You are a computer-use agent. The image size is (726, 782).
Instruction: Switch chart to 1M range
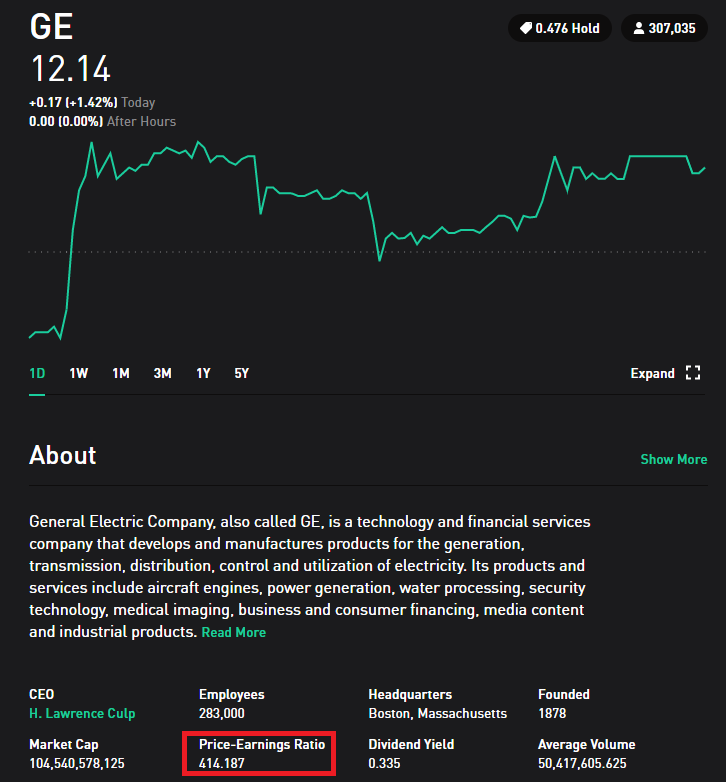coord(121,373)
